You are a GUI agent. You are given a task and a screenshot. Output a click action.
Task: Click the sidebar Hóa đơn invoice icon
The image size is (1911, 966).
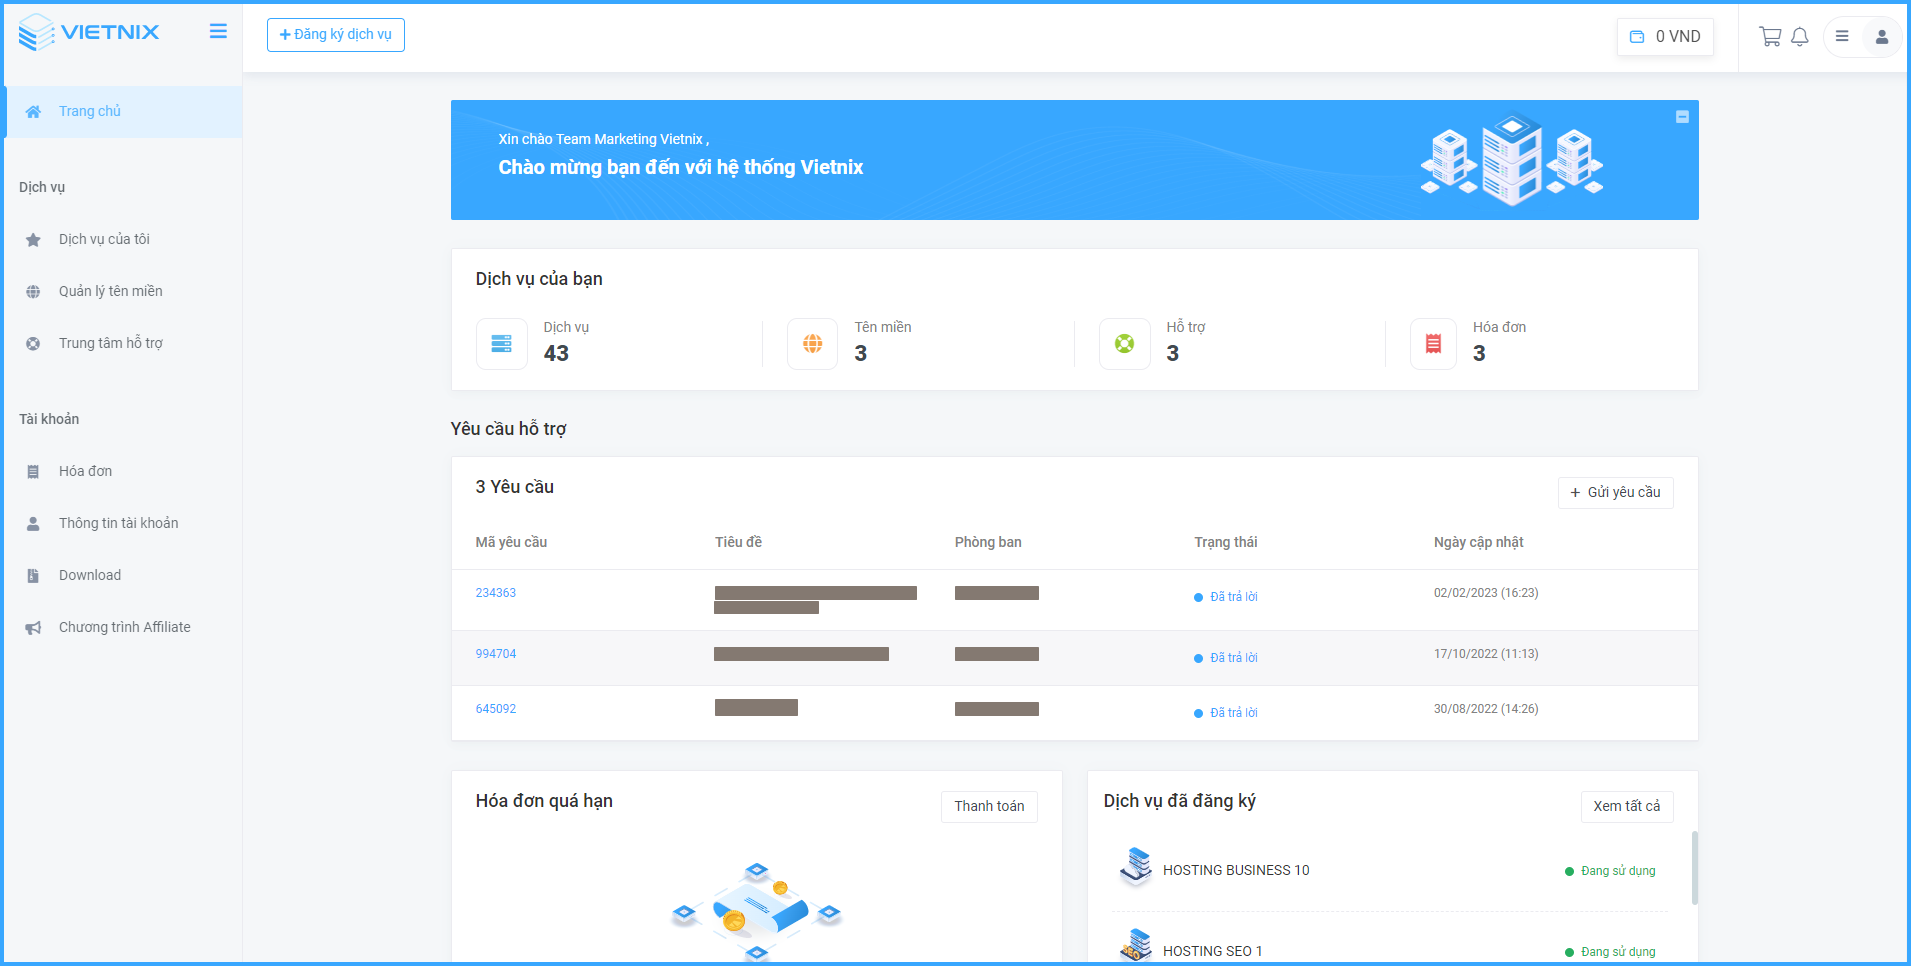(x=33, y=472)
